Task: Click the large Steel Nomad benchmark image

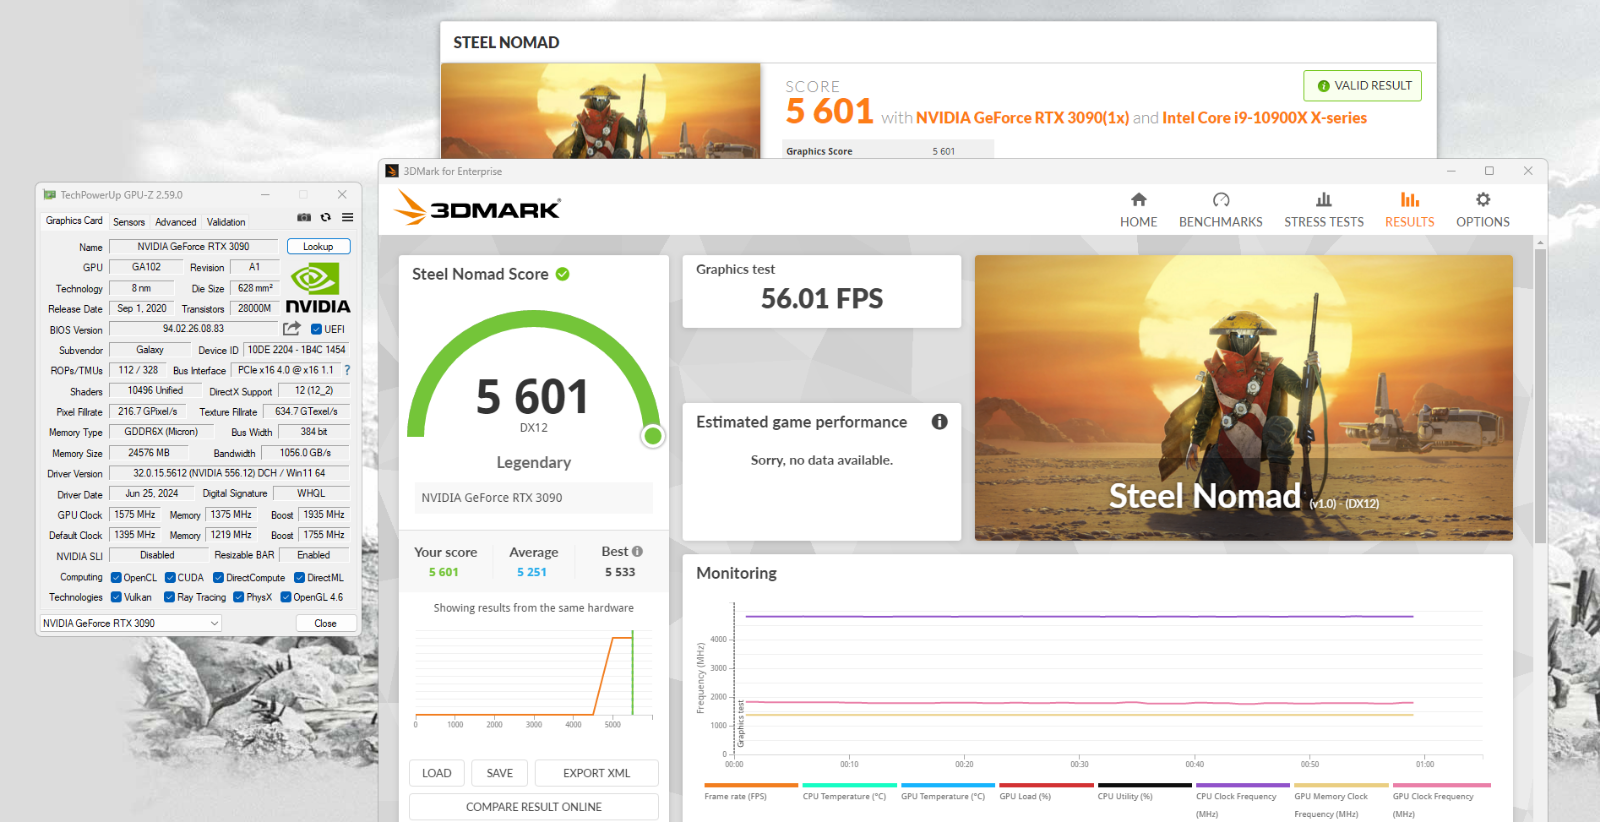Action: click(x=1243, y=398)
